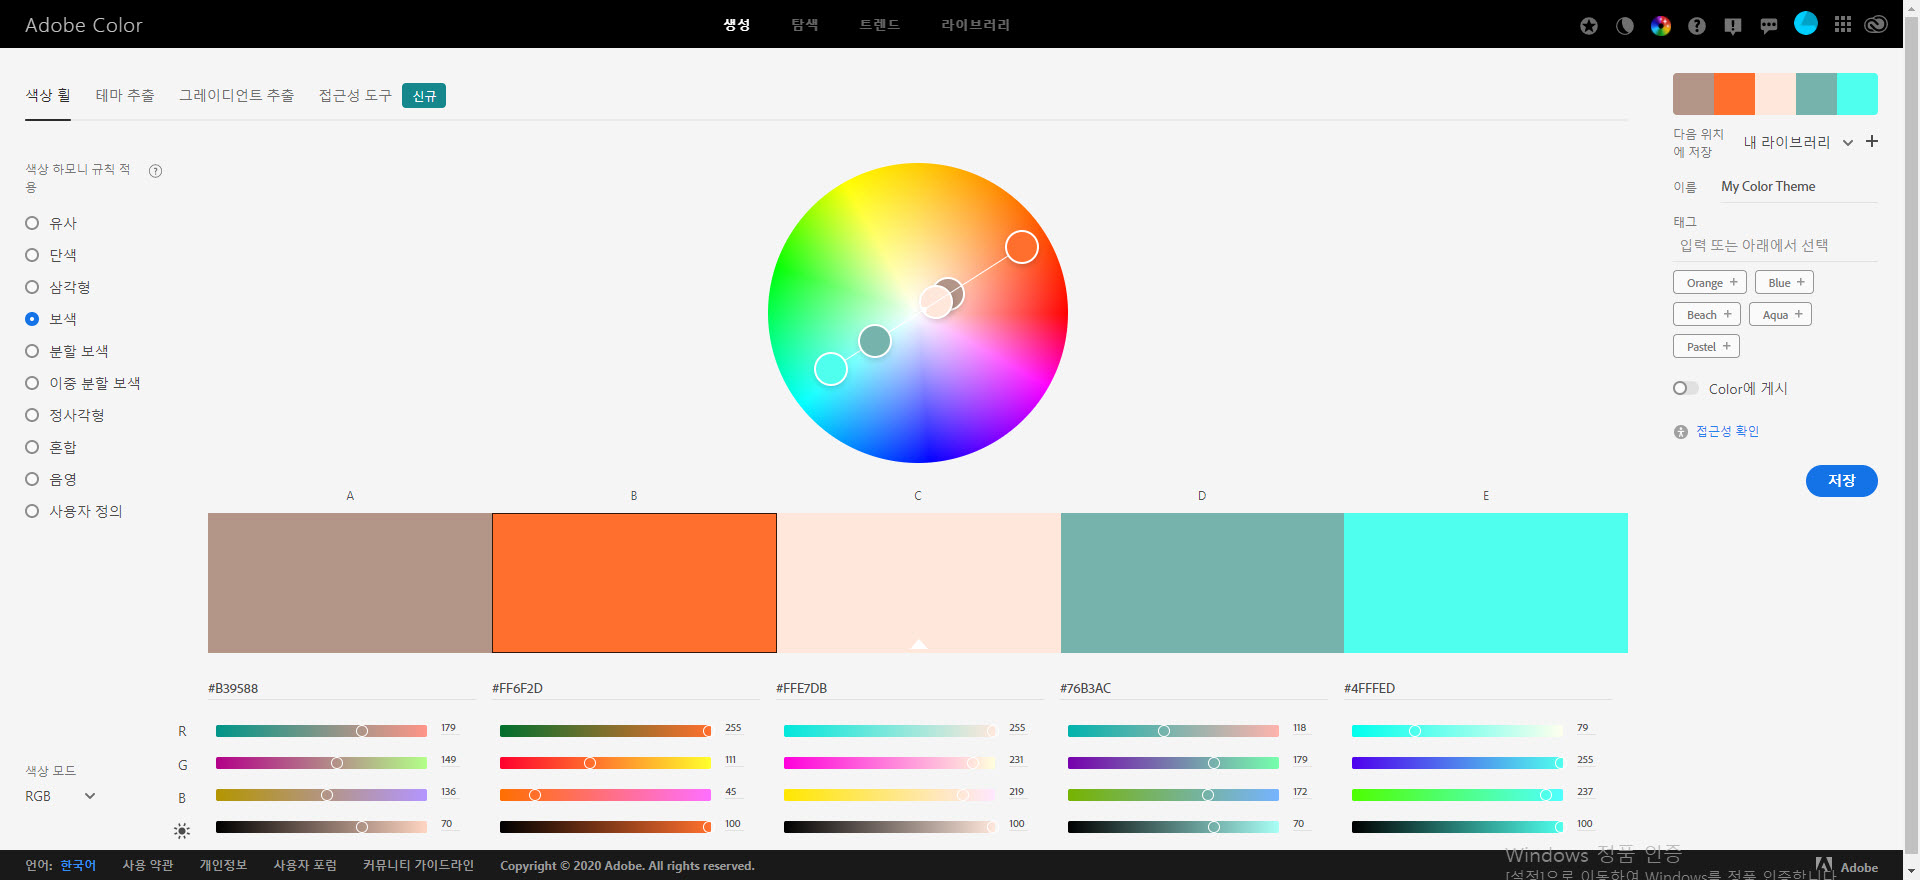The width and height of the screenshot is (1920, 880).
Task: Click the R slider for color A
Action: [x=322, y=731]
